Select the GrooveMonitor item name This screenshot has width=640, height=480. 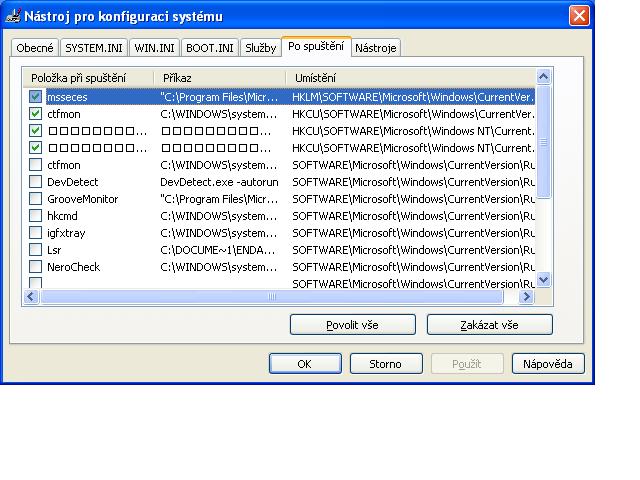pyautogui.click(x=82, y=199)
